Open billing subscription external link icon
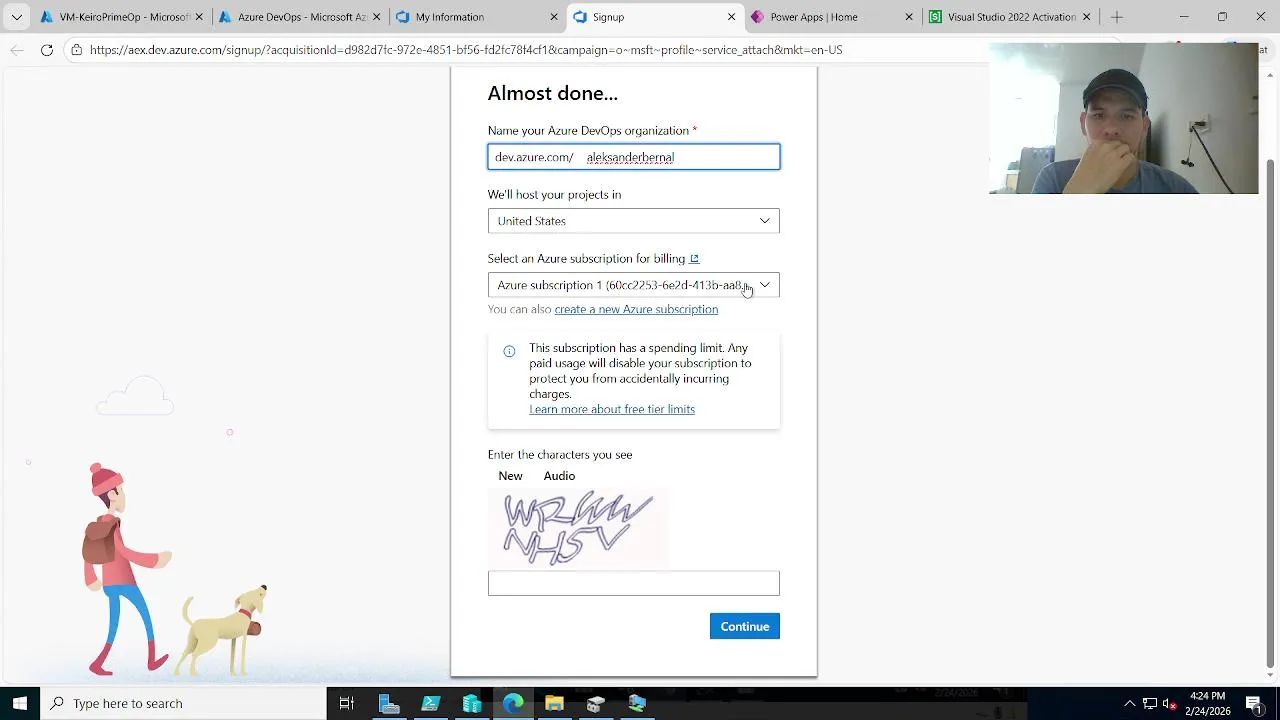The height and width of the screenshot is (720, 1280). point(694,259)
